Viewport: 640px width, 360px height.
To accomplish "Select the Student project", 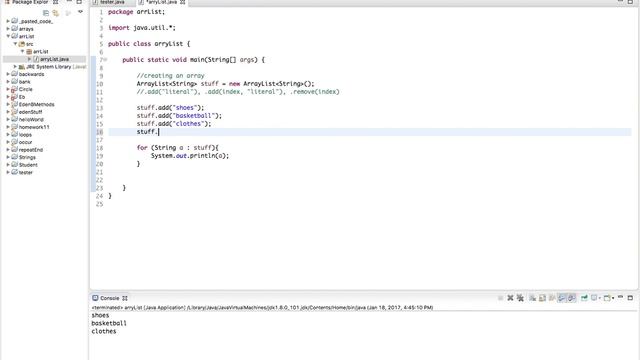I will pos(28,165).
